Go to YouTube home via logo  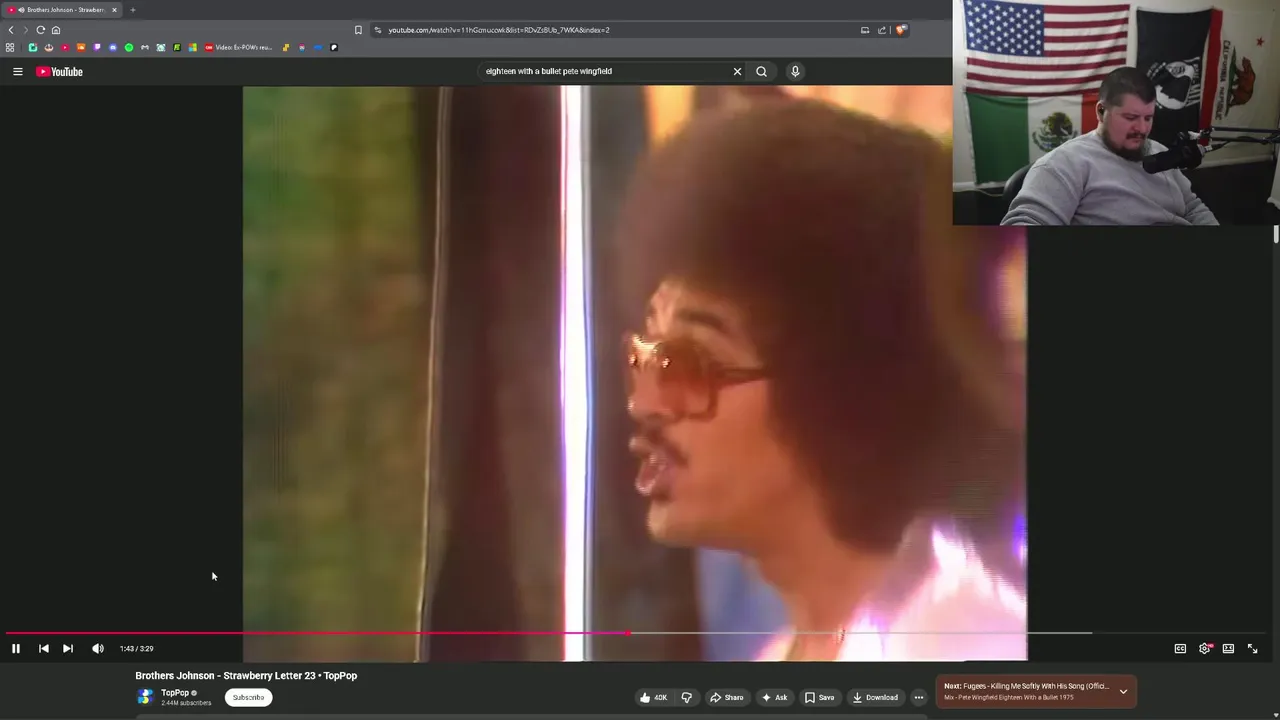(60, 71)
